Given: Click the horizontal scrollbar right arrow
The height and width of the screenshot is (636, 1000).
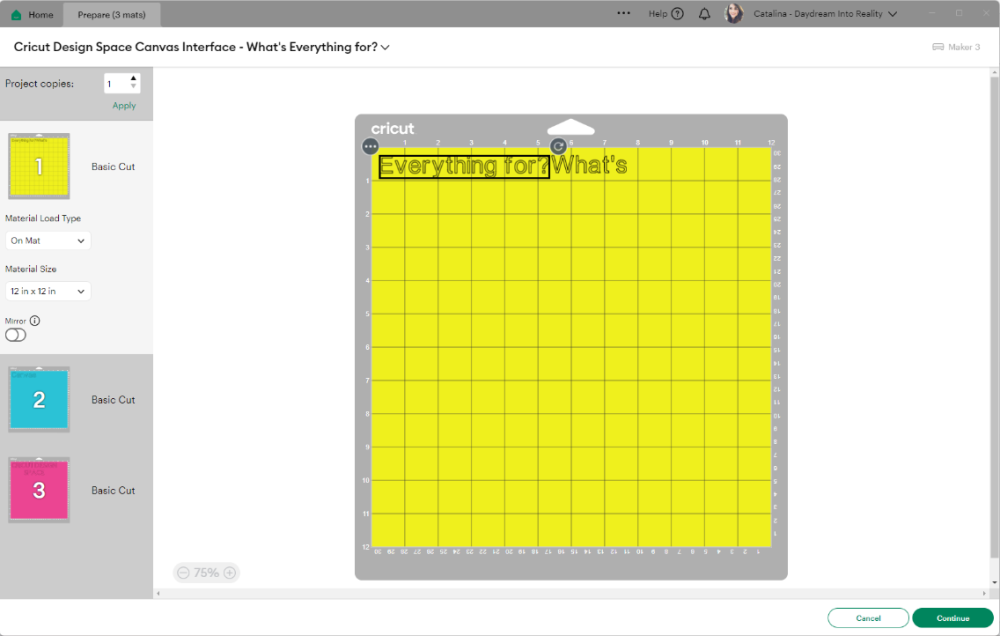Looking at the screenshot, I should tap(984, 593).
